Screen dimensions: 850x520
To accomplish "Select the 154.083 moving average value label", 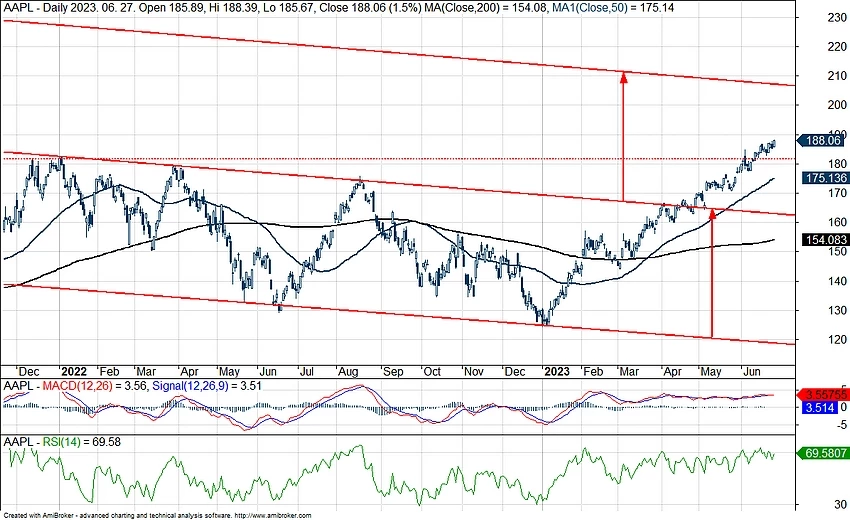I will pyautogui.click(x=825, y=240).
